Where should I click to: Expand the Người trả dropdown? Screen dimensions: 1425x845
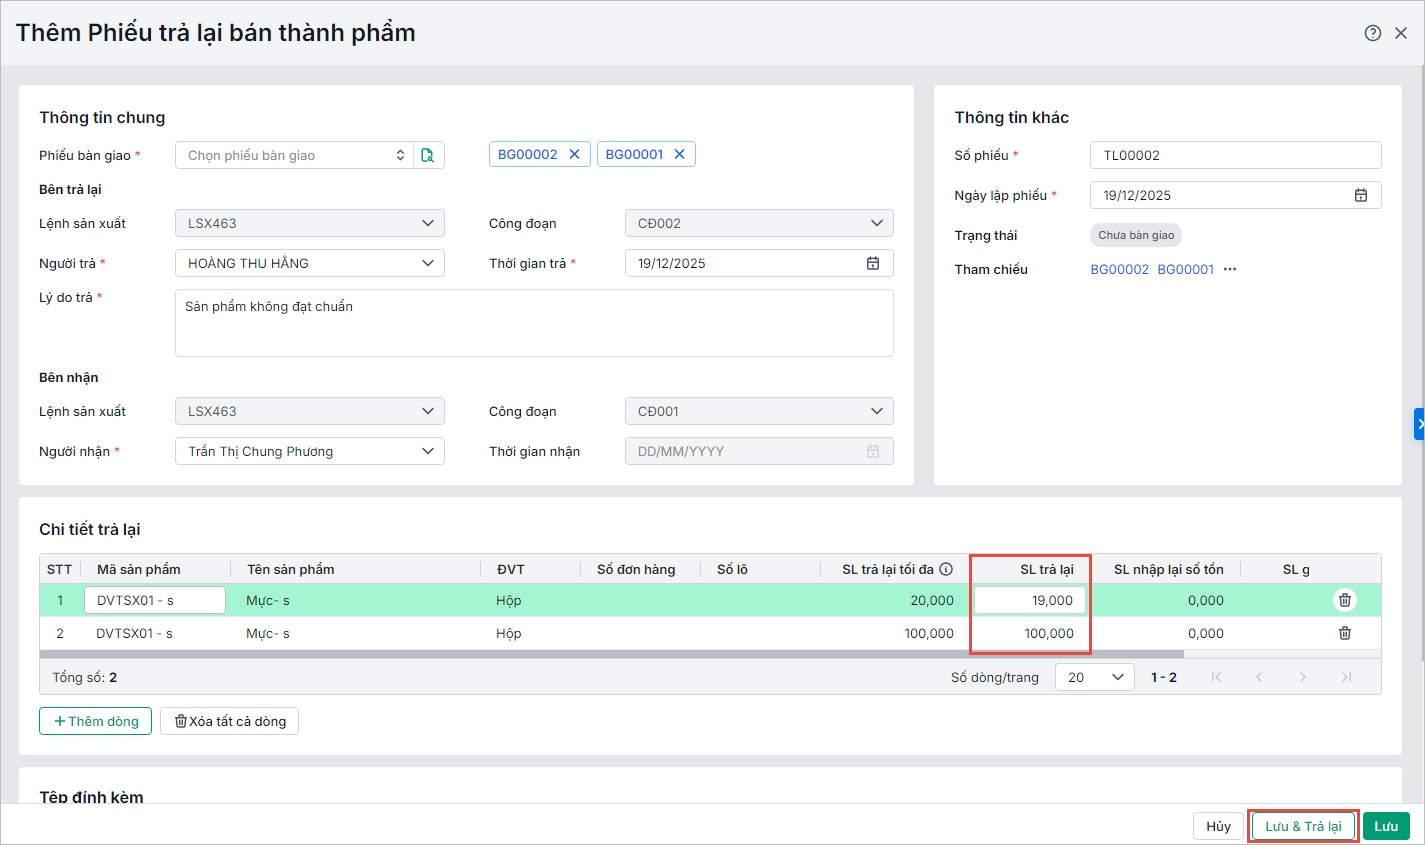click(x=427, y=263)
